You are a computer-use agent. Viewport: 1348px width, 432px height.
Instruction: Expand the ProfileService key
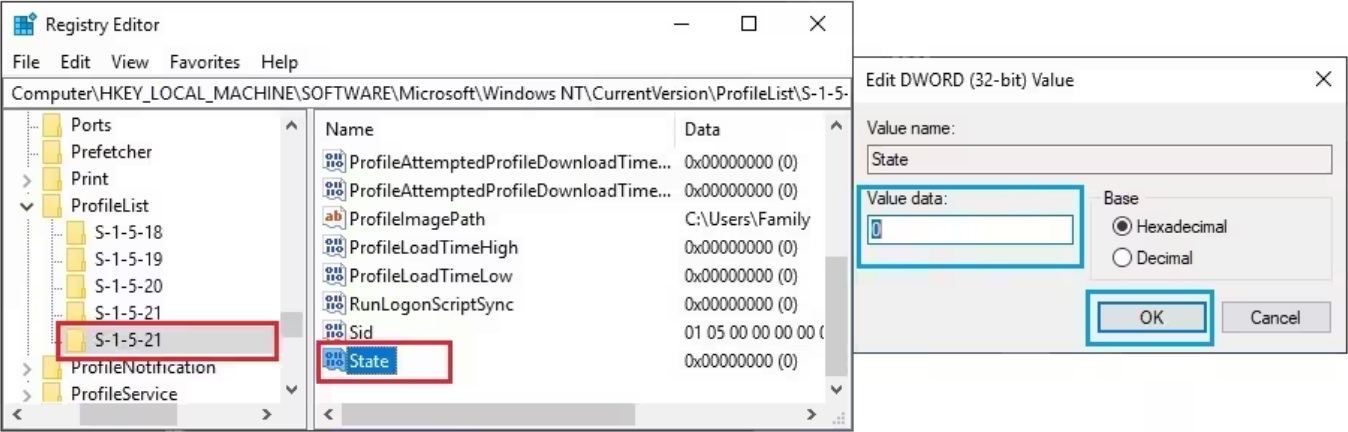(x=26, y=395)
